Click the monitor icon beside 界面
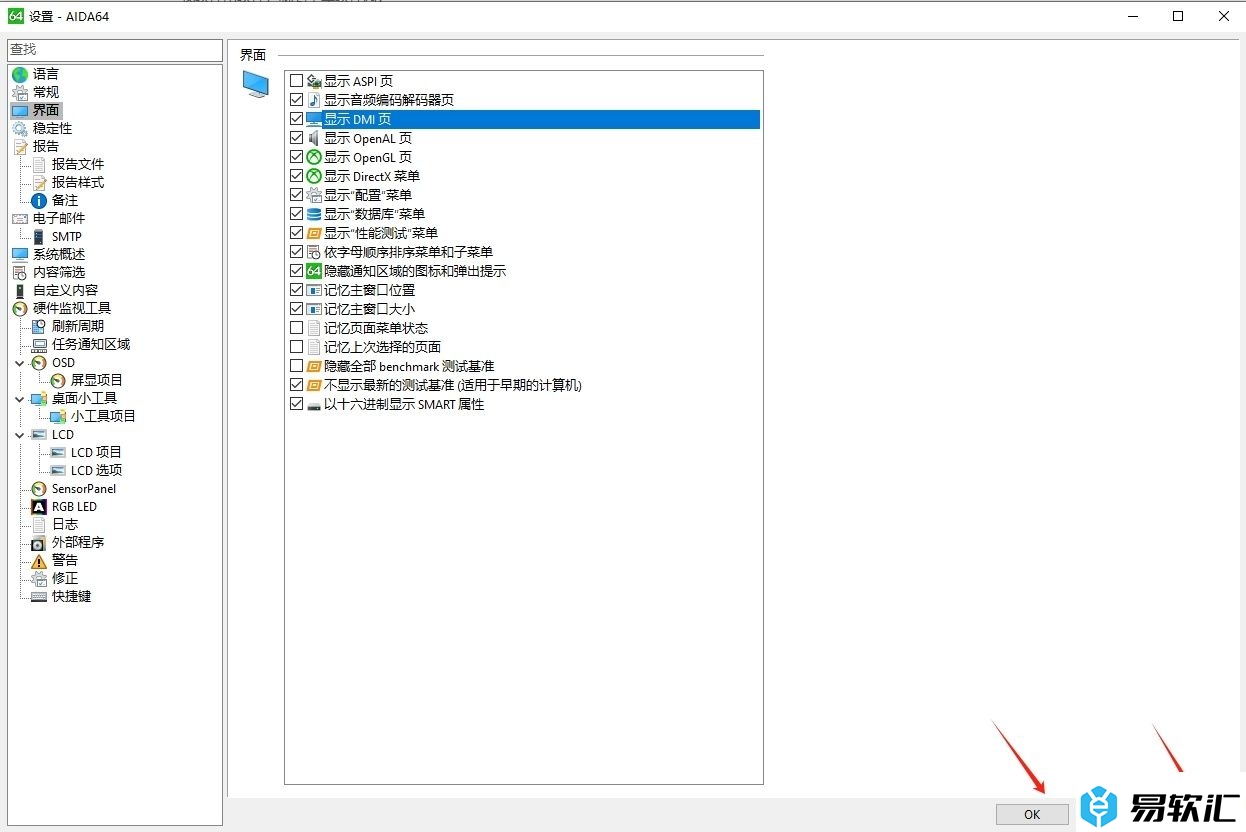 click(20, 110)
